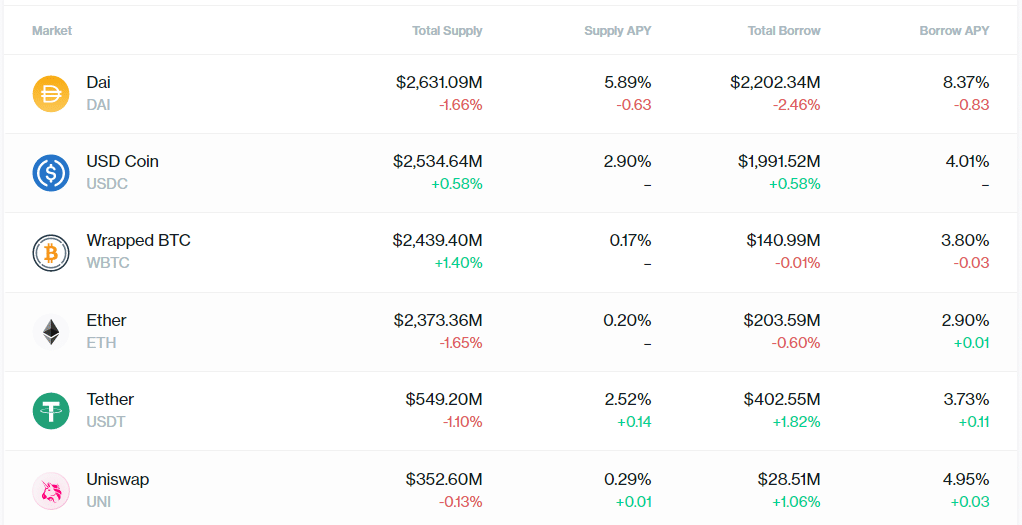
Task: Click the USDT ticker symbol
Action: [x=106, y=422]
